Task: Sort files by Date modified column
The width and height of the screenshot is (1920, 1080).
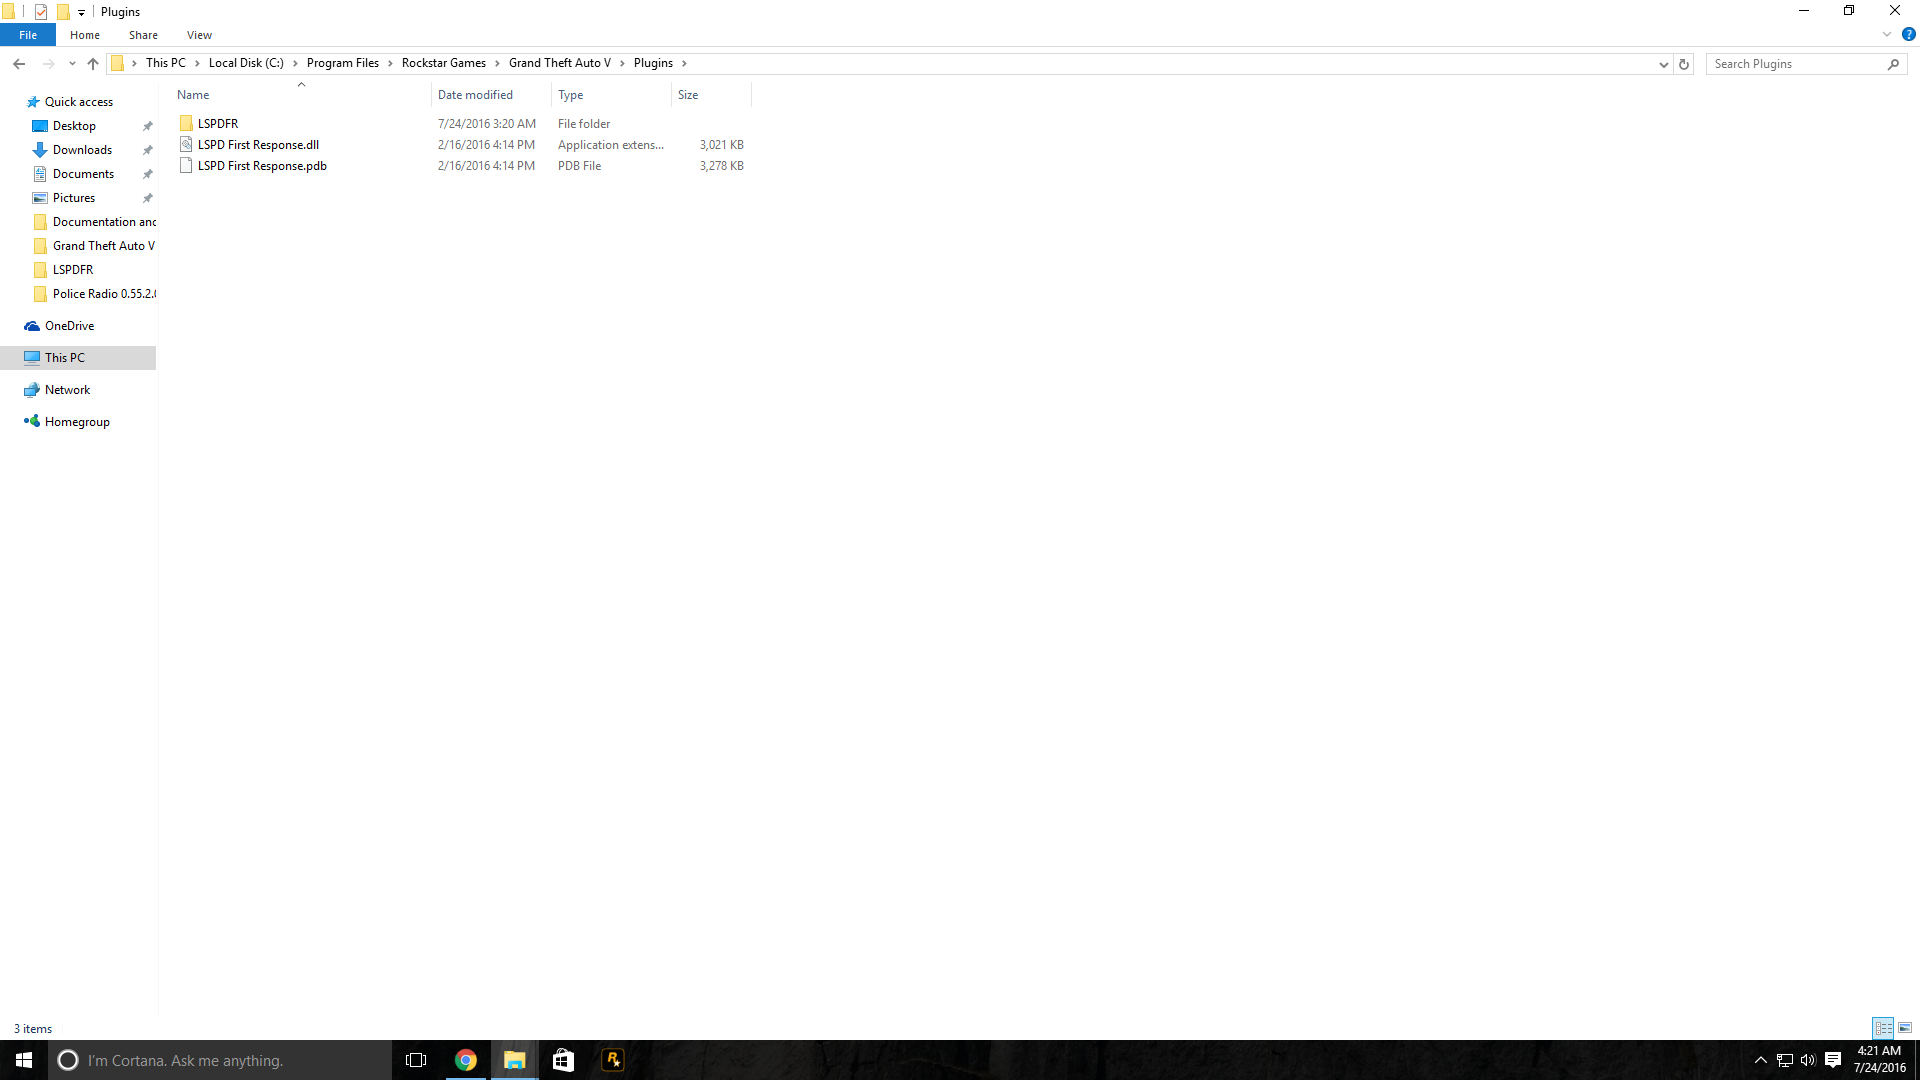Action: pyautogui.click(x=476, y=95)
